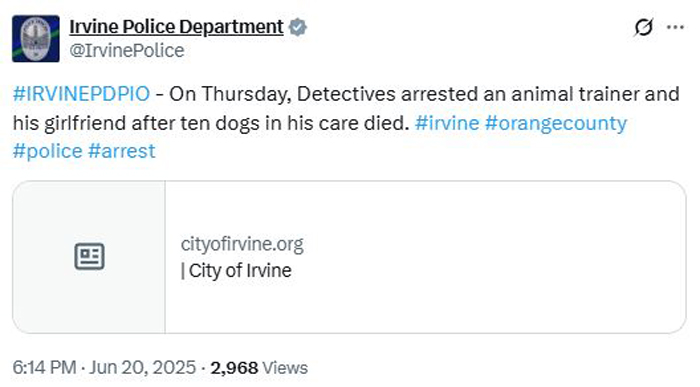
Task: Open the #police hashtag
Action: tap(48, 151)
